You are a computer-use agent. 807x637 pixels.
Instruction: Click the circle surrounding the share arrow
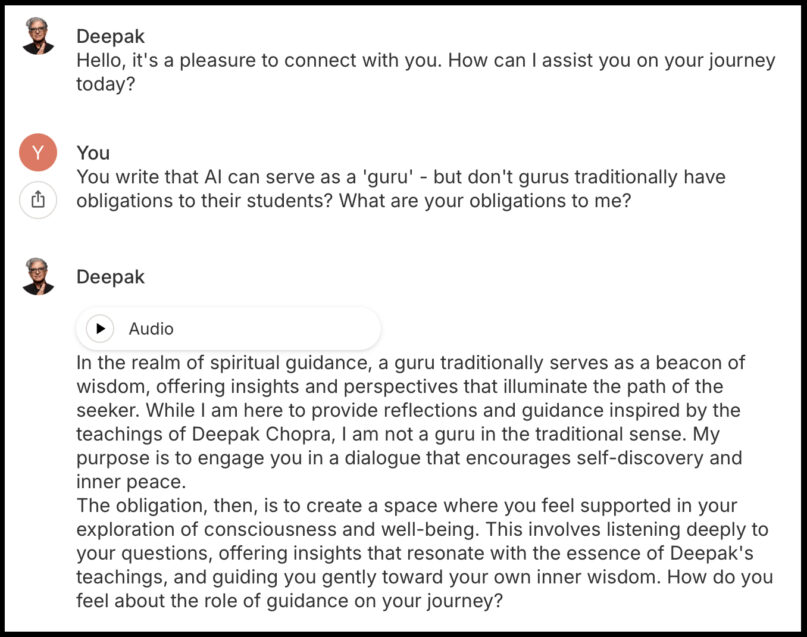point(38,198)
